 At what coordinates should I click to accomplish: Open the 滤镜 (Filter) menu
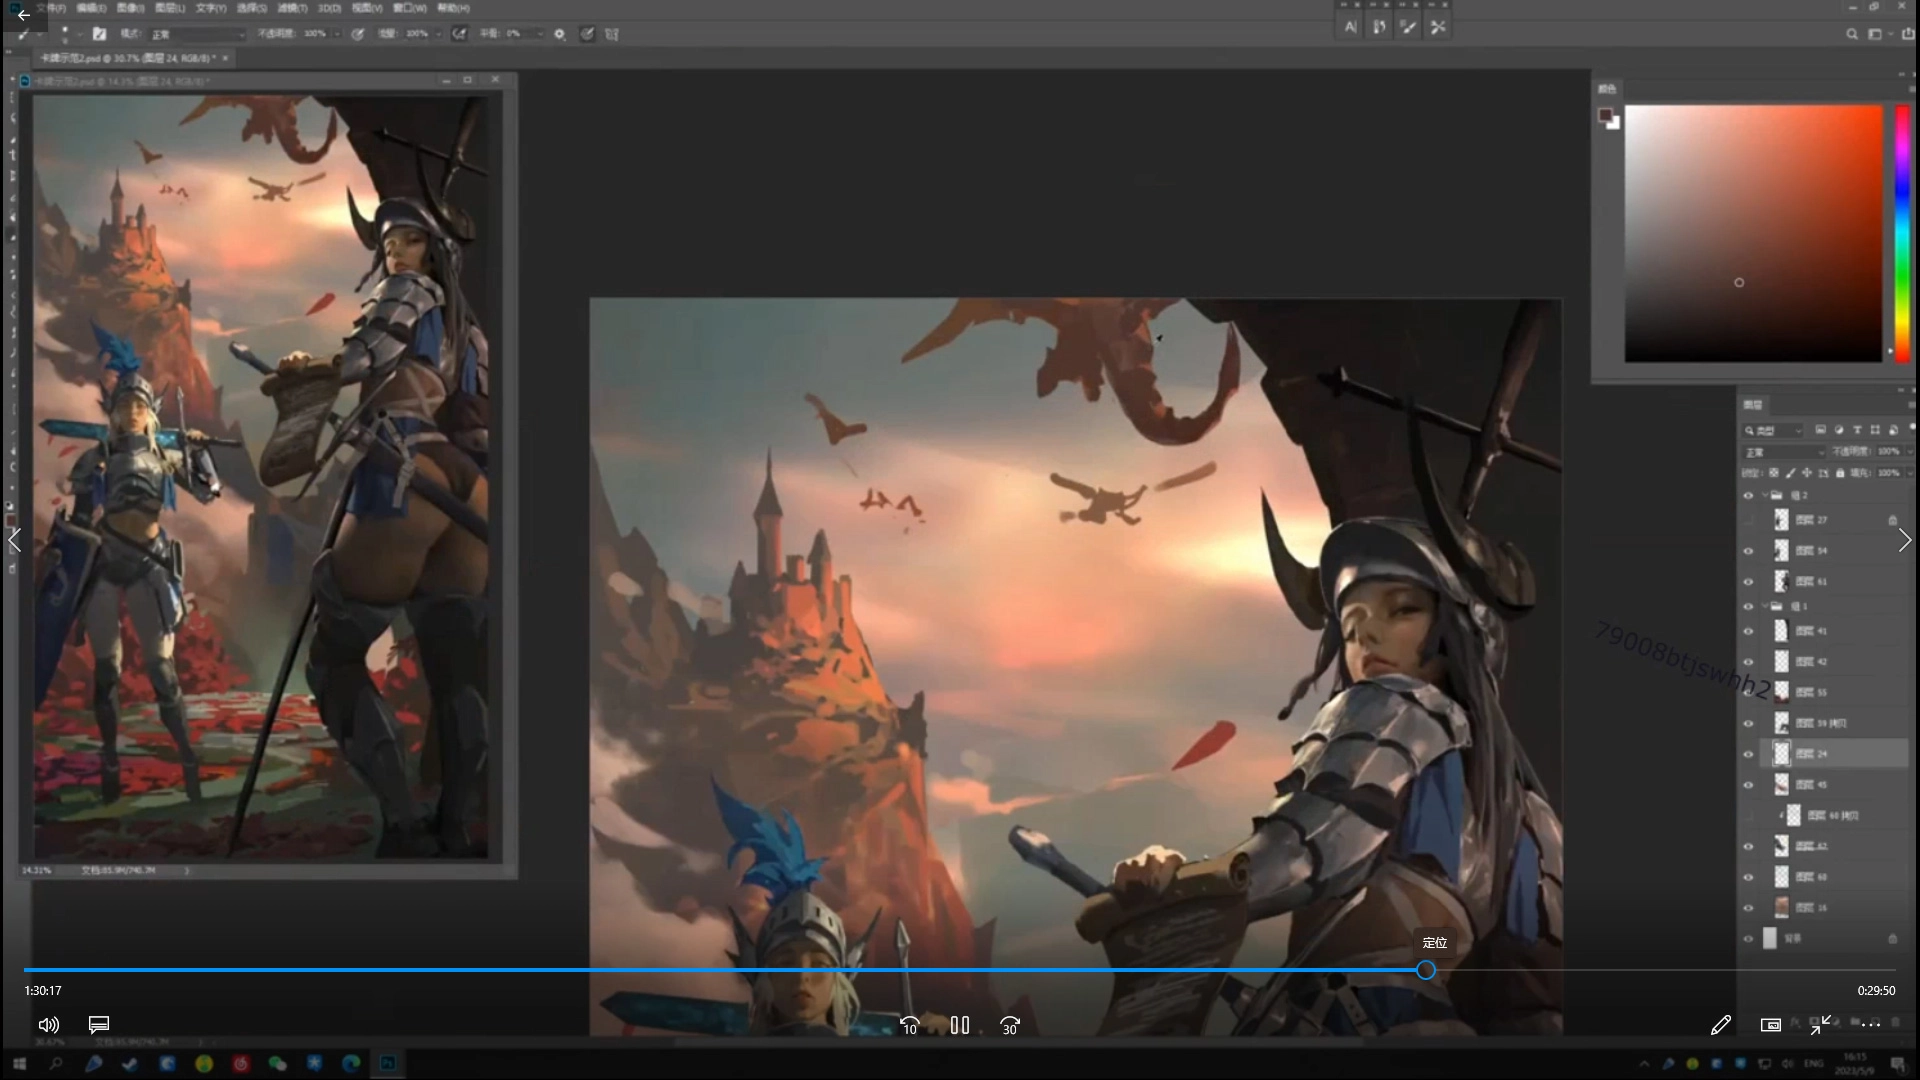click(292, 8)
